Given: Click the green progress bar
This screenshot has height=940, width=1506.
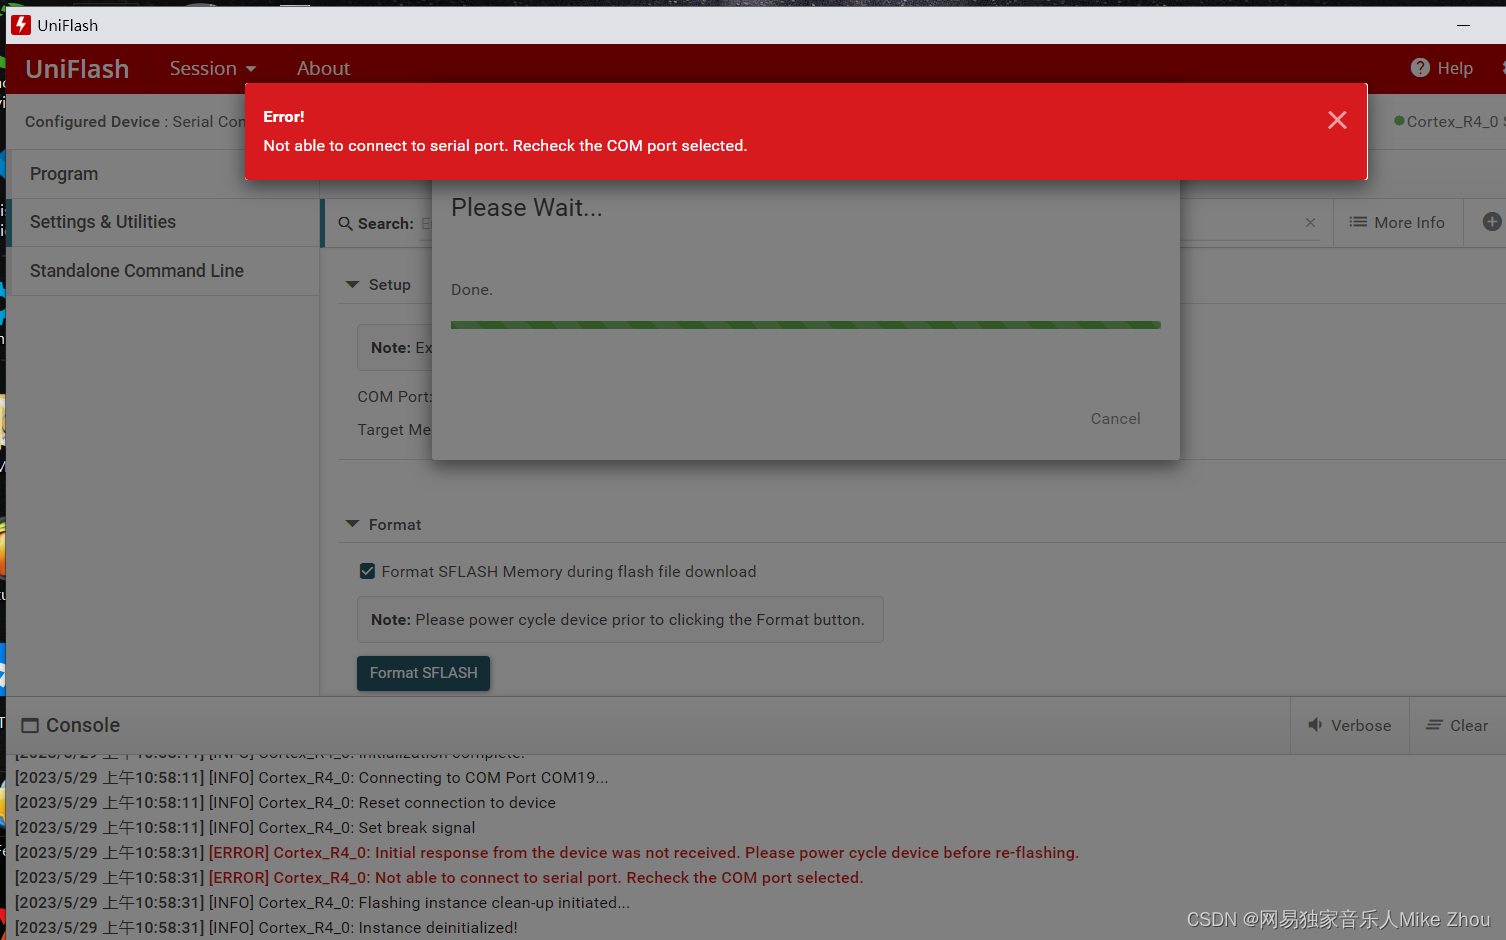Looking at the screenshot, I should pos(805,325).
